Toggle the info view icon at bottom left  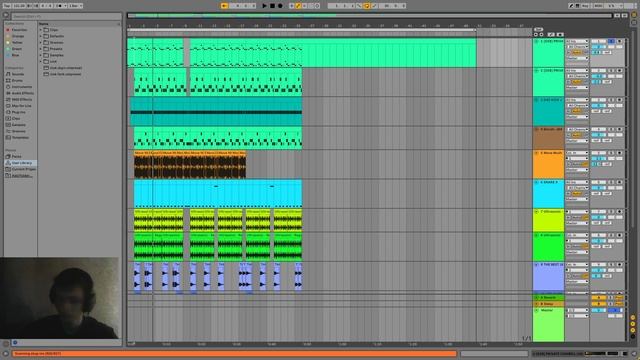(5, 353)
